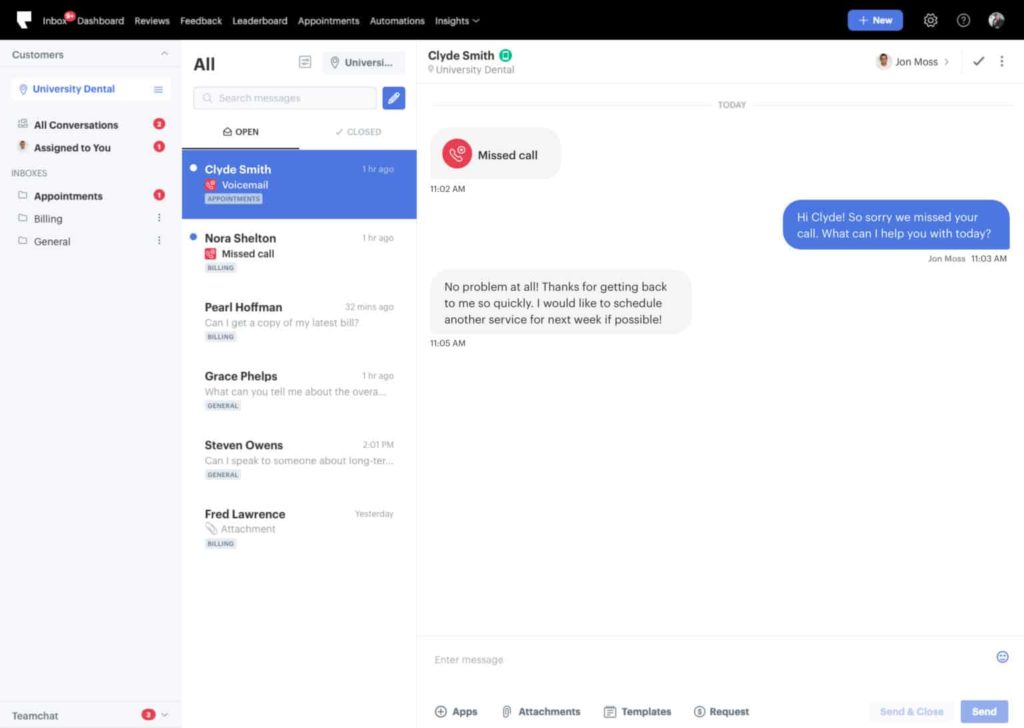Open Nora Shelton's conversation
1024x728 pixels.
click(x=299, y=253)
